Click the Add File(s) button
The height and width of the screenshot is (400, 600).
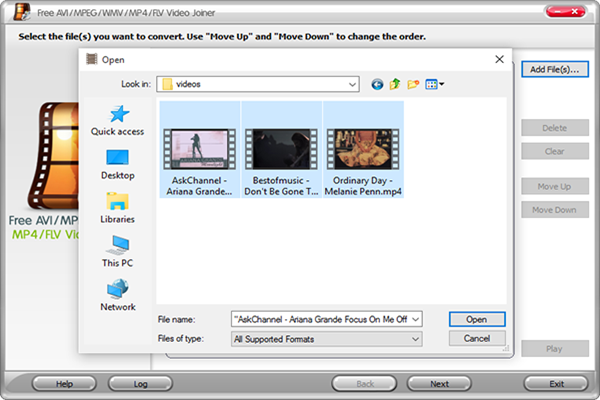click(554, 69)
